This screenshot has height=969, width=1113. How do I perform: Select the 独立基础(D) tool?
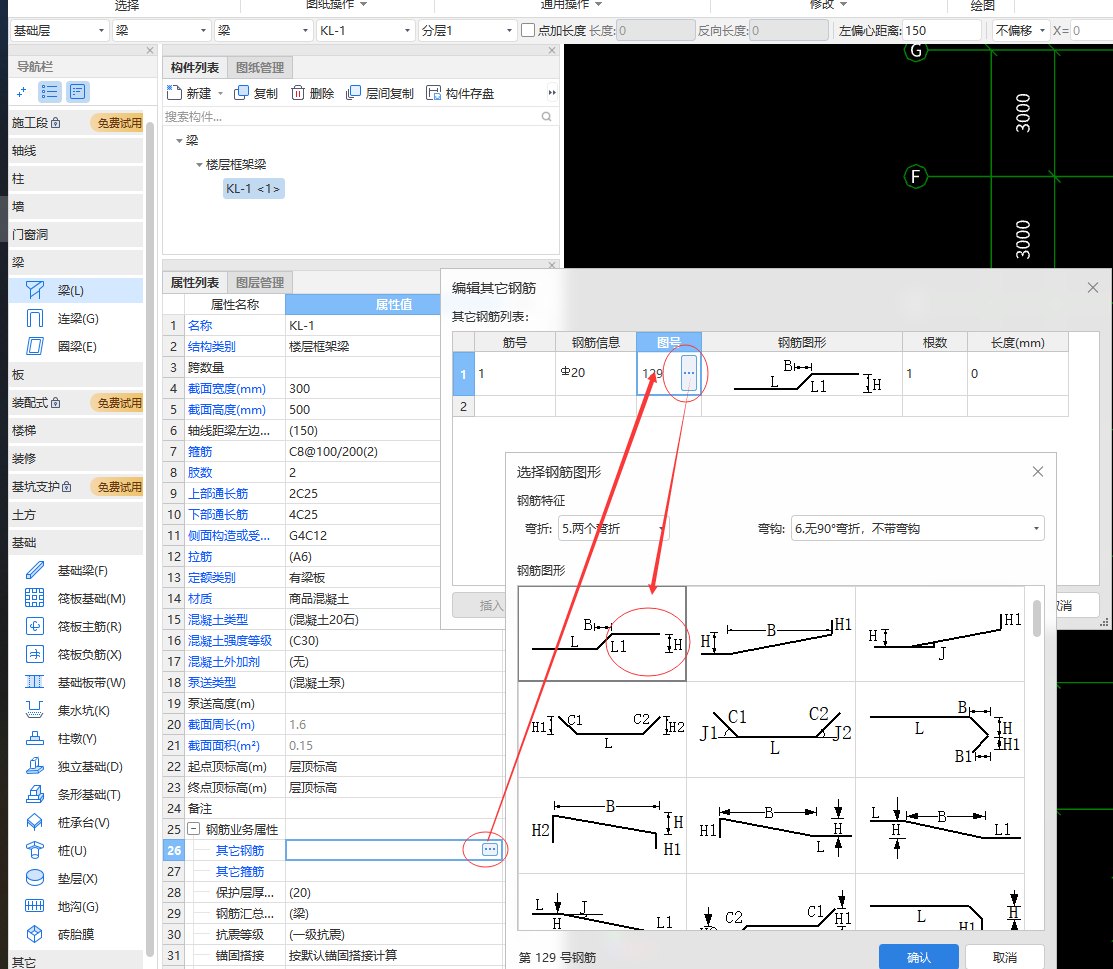(76, 767)
